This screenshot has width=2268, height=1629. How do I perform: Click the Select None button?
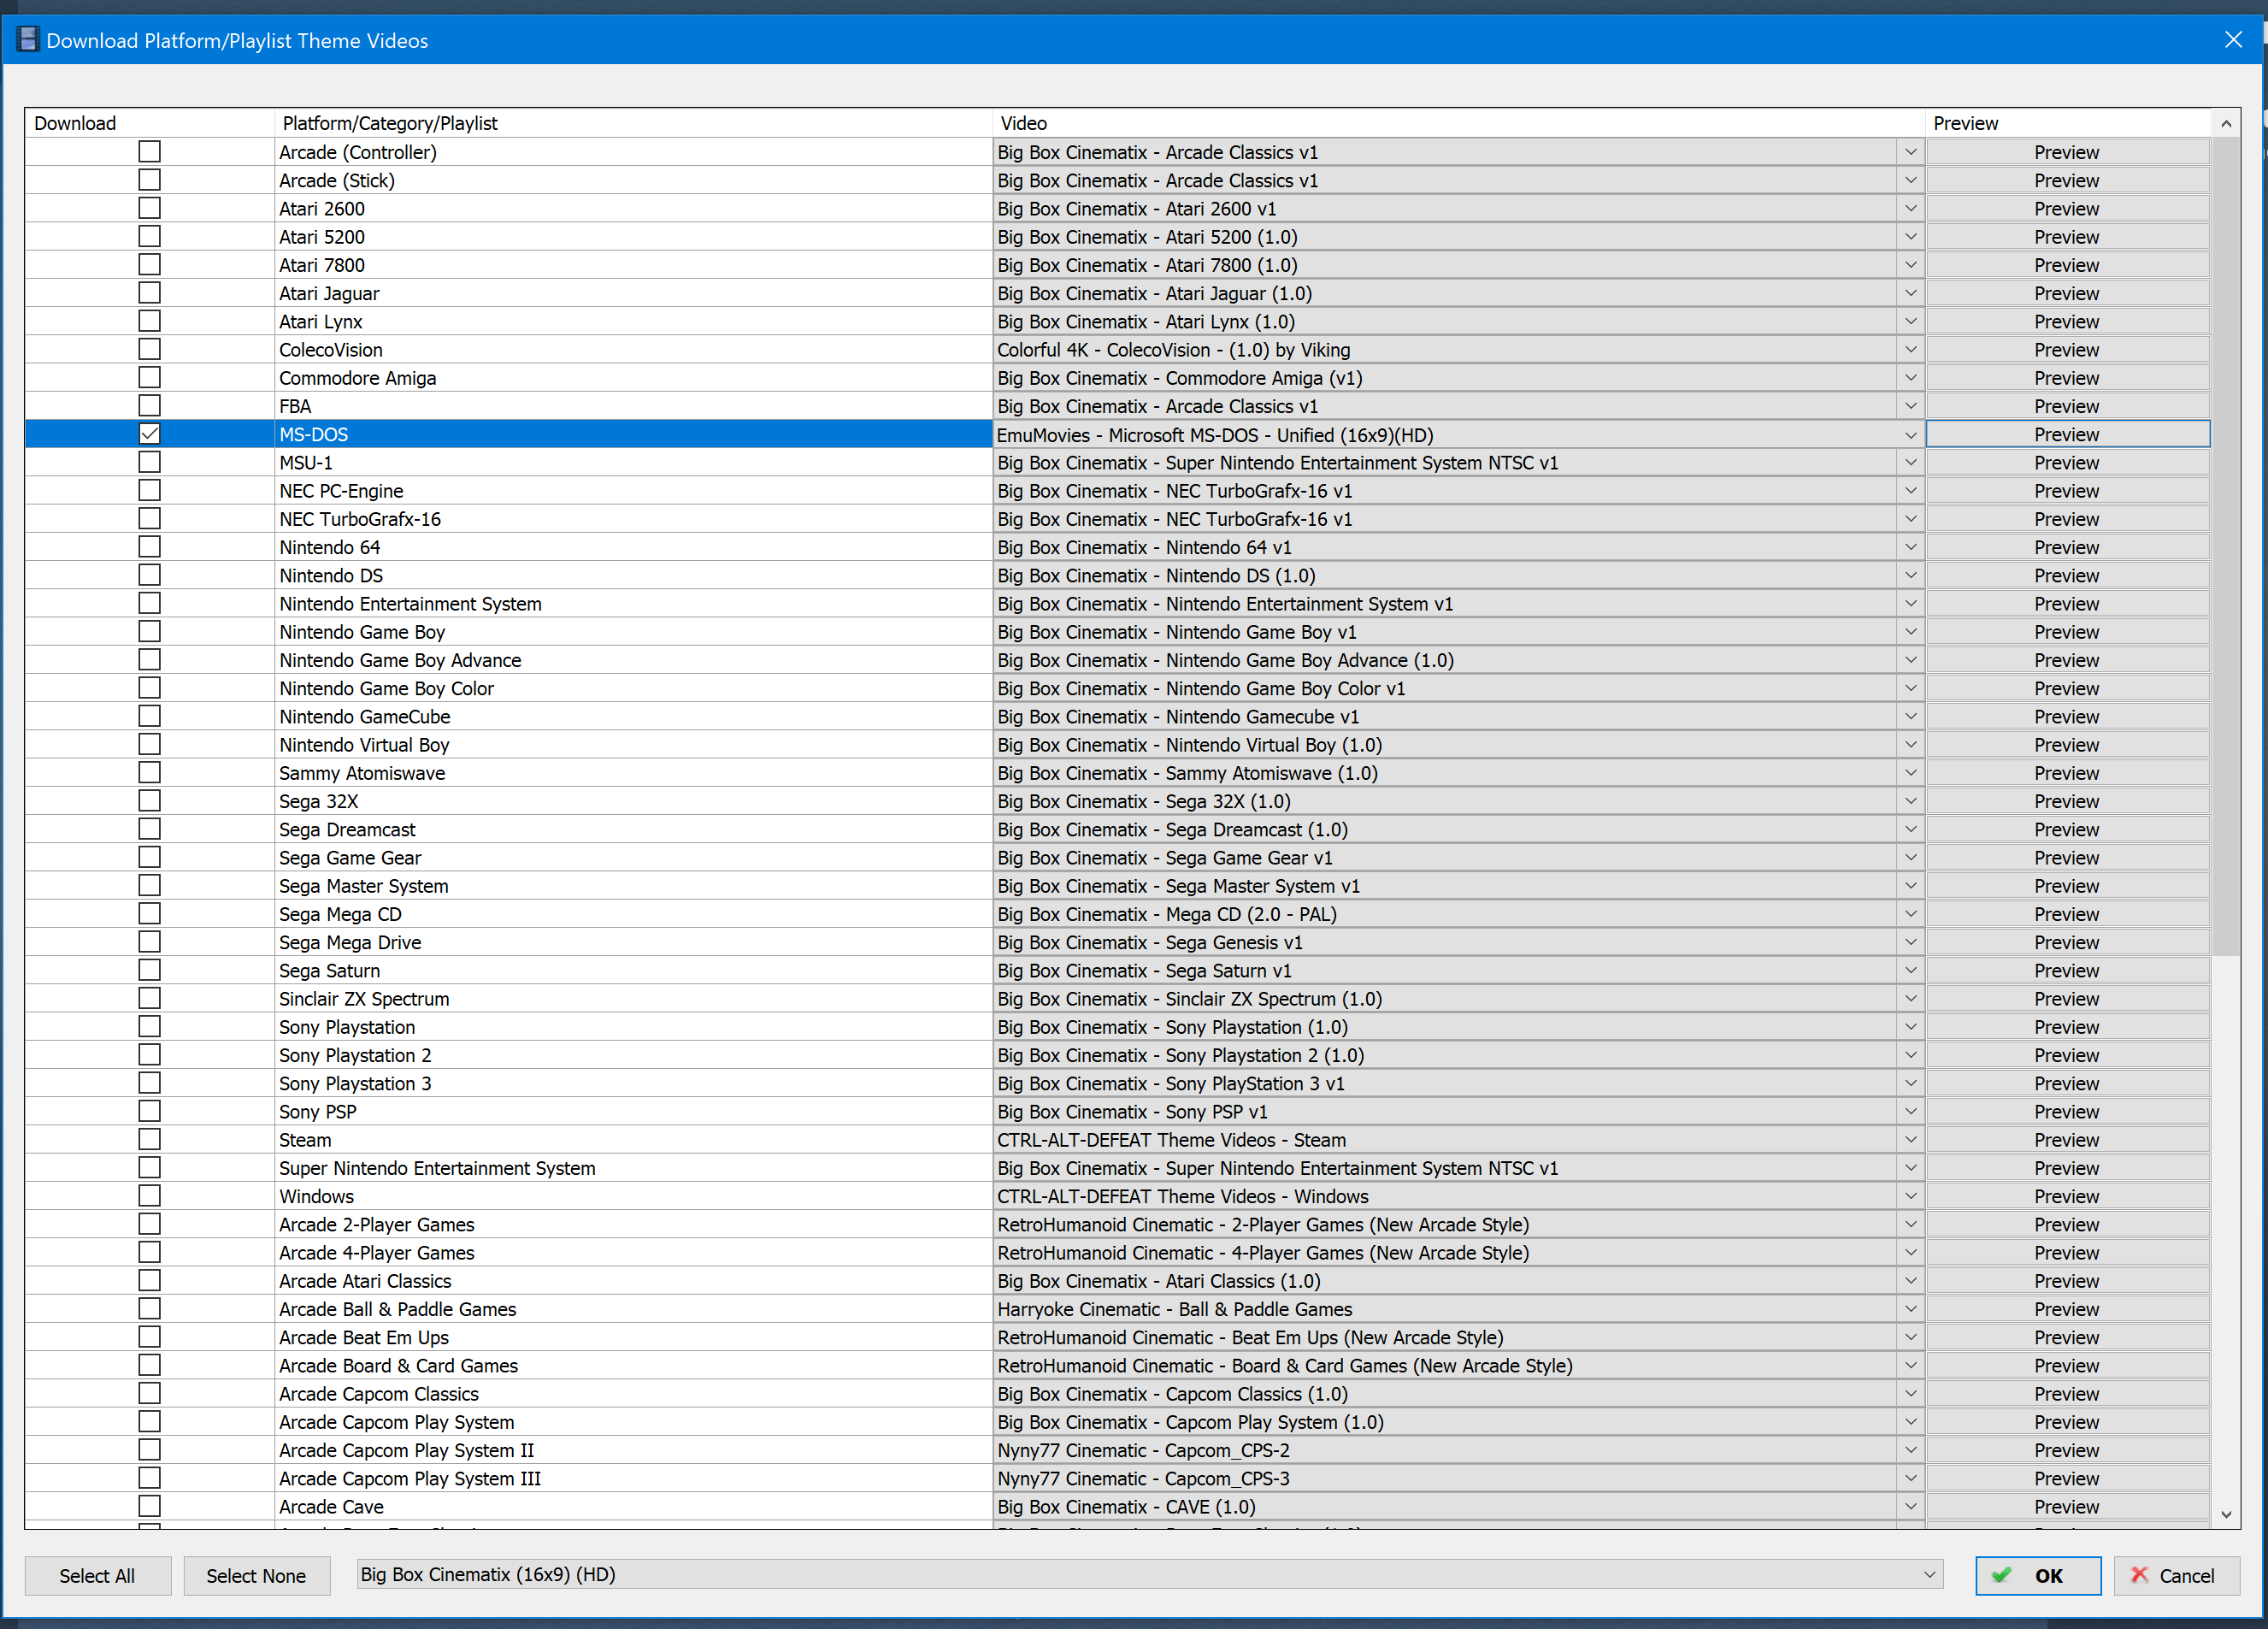256,1576
